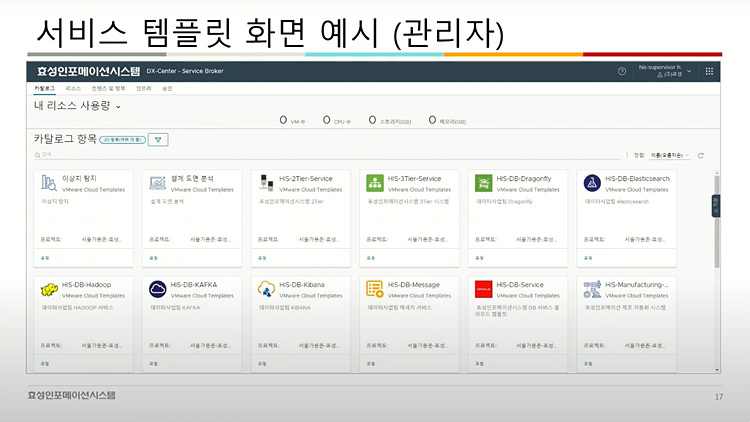750x422 pixels.
Task: Select the HIS-DB-KAFKA cloud icon
Action: [x=157, y=289]
